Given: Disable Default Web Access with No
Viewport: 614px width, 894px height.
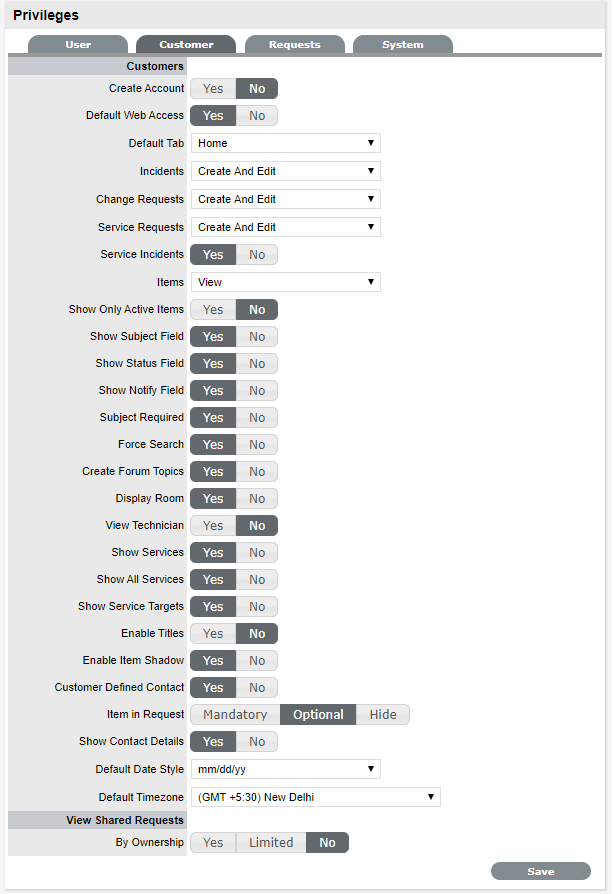Looking at the screenshot, I should click(257, 116).
